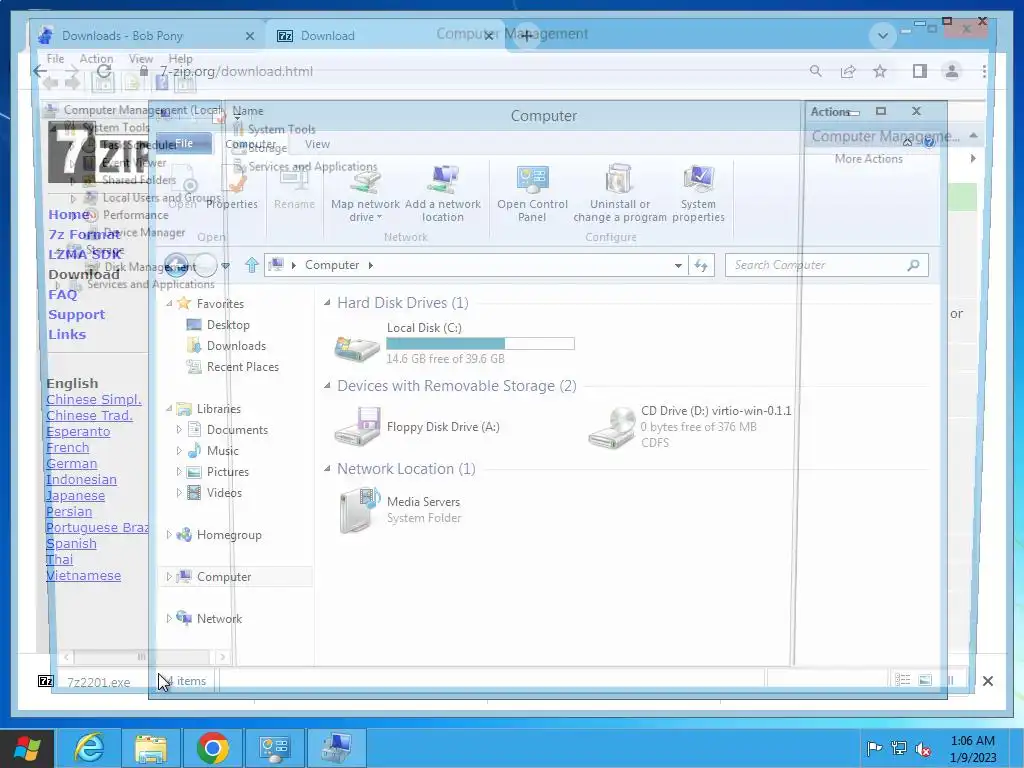The height and width of the screenshot is (768, 1024).
Task: Open Help menu in Computer Management
Action: click(180, 59)
